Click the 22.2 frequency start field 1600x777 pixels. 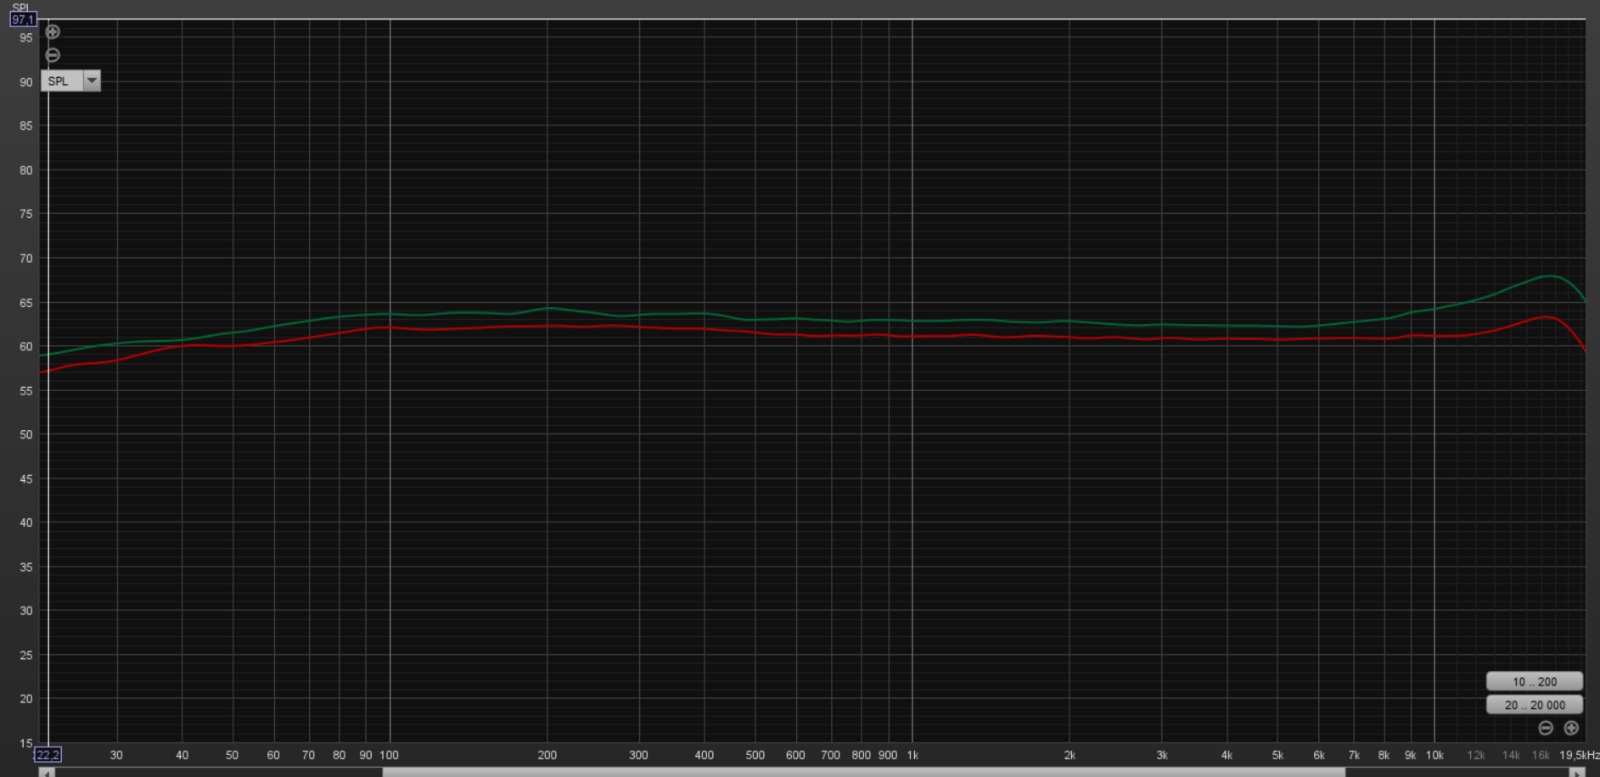(48, 755)
